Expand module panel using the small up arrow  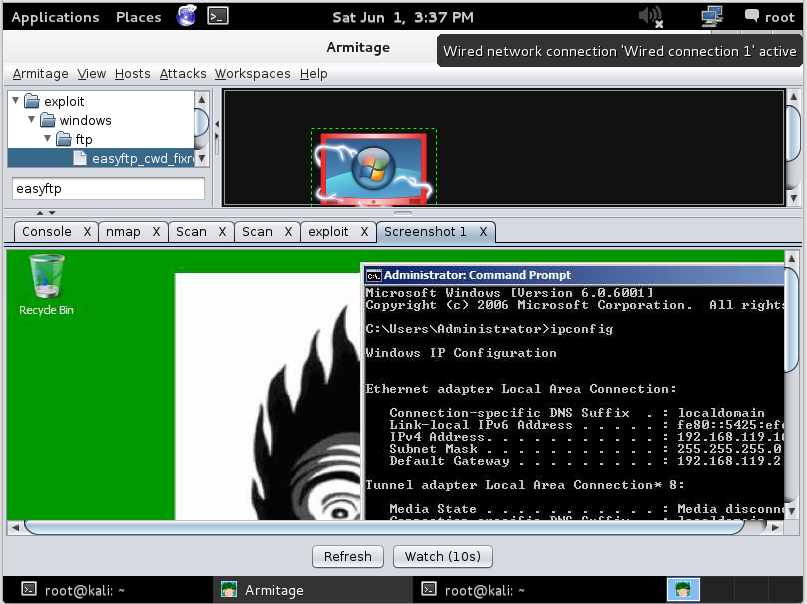pos(40,212)
